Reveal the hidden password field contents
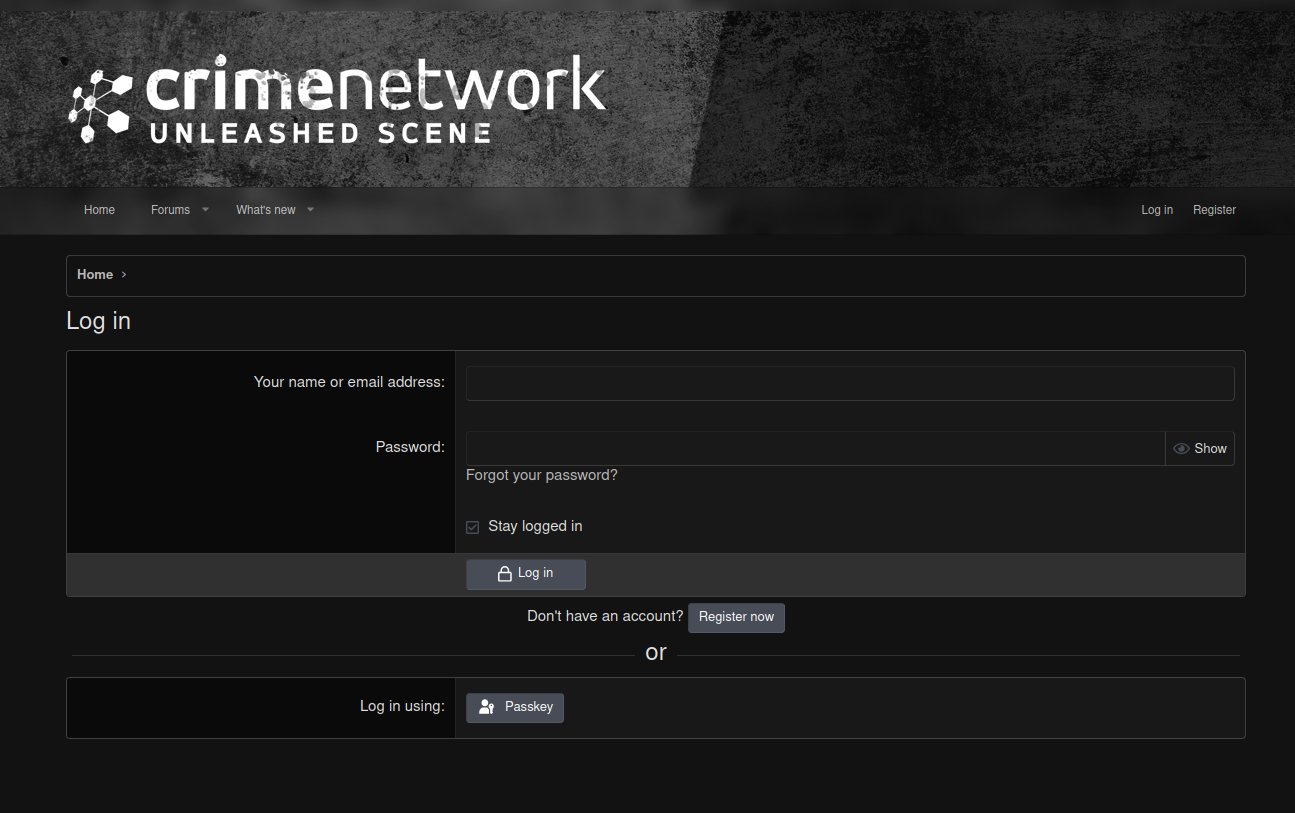1295x813 pixels. [1200, 448]
